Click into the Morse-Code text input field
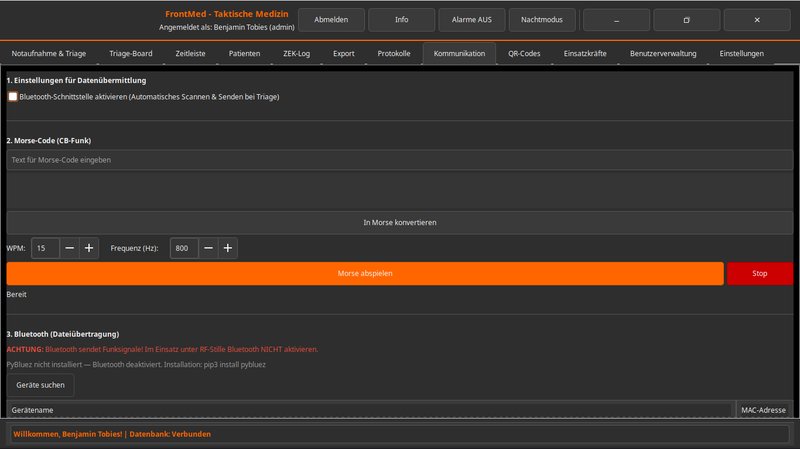800x449 pixels. click(x=399, y=160)
